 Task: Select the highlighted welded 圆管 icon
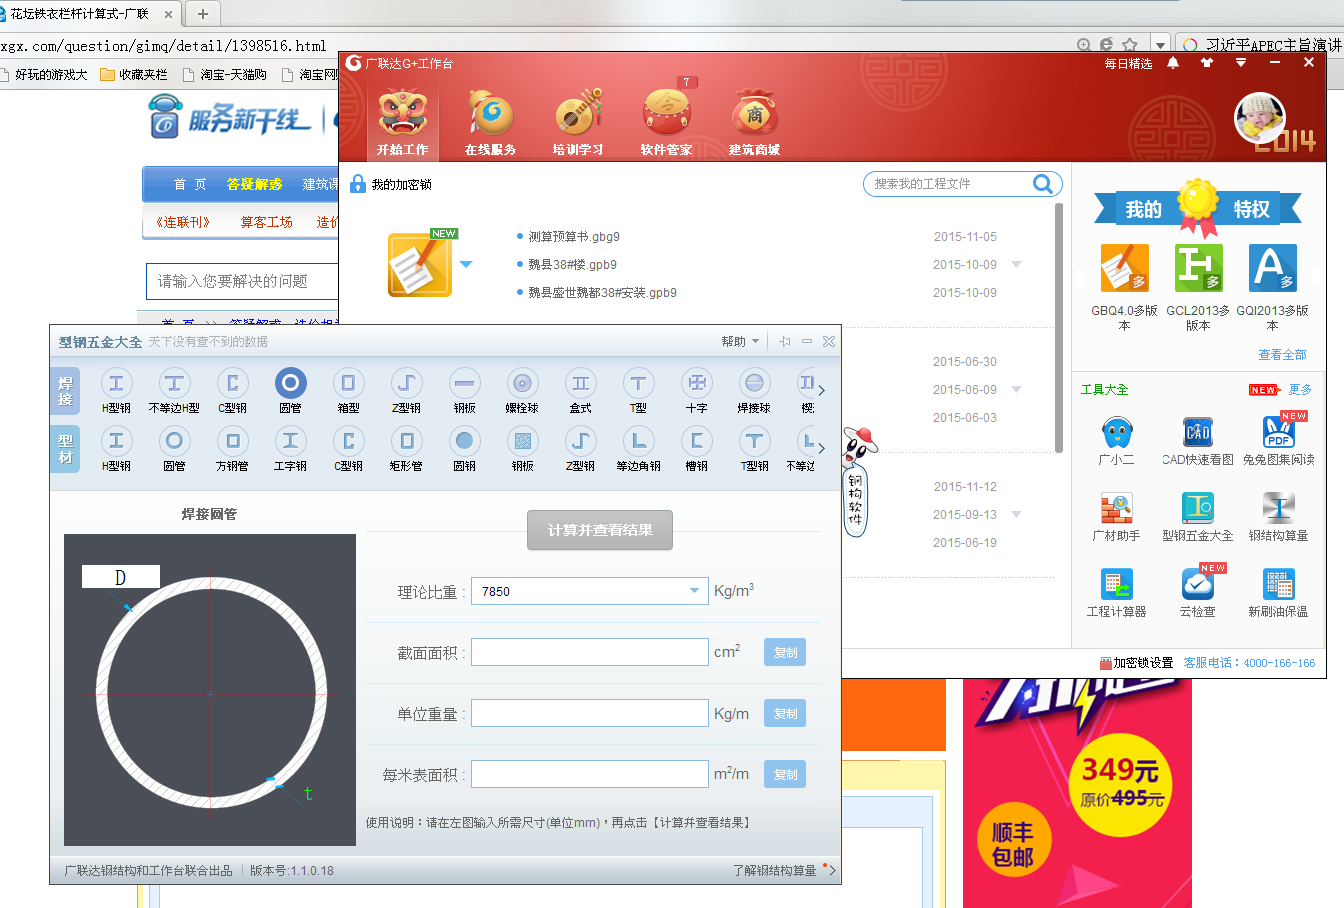(x=290, y=383)
